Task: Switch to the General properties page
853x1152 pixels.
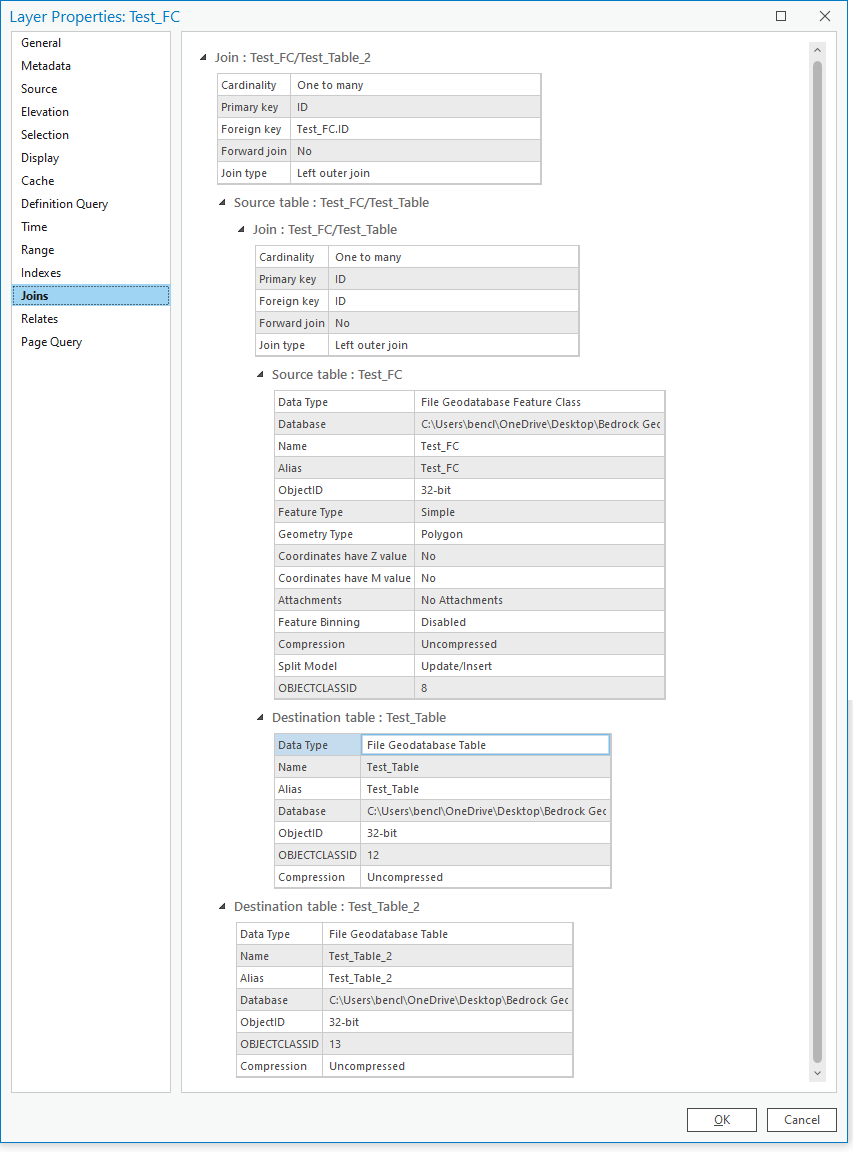Action: tap(42, 42)
